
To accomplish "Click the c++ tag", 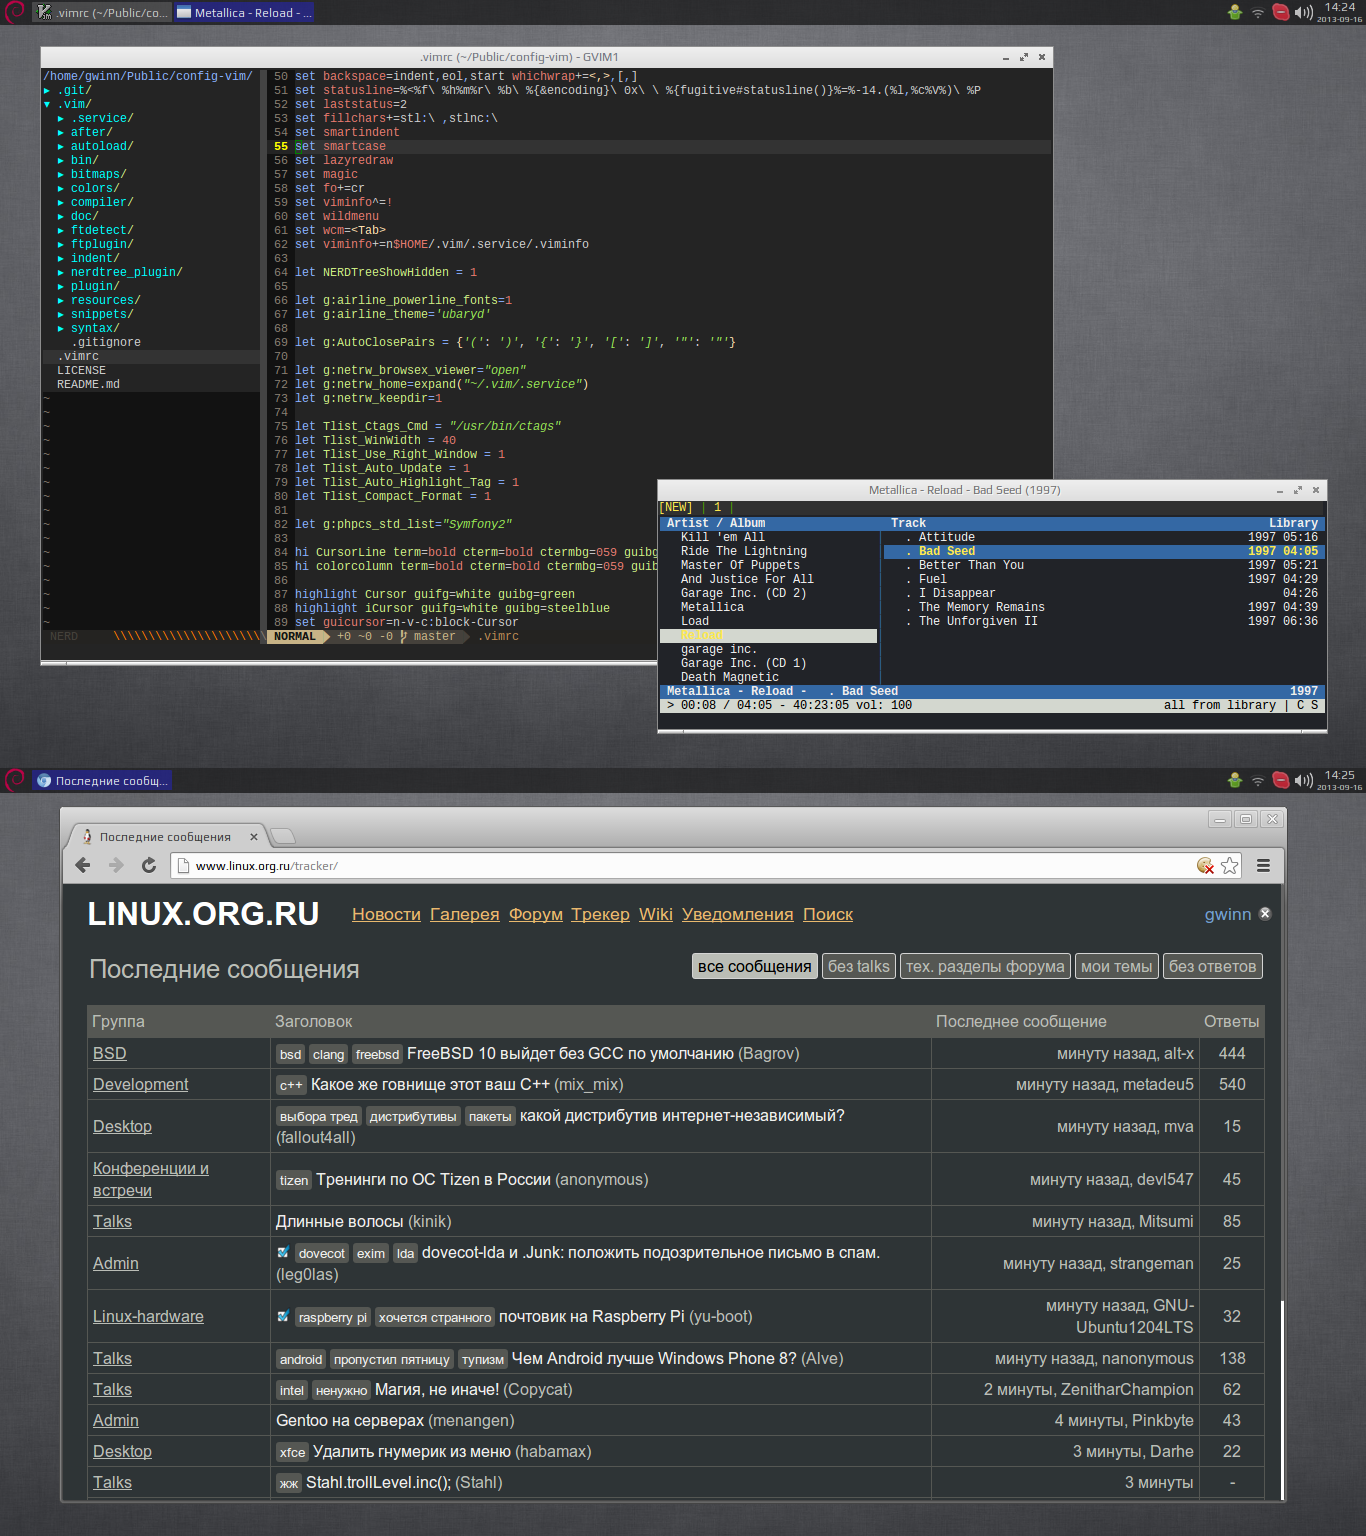I will (x=291, y=1085).
